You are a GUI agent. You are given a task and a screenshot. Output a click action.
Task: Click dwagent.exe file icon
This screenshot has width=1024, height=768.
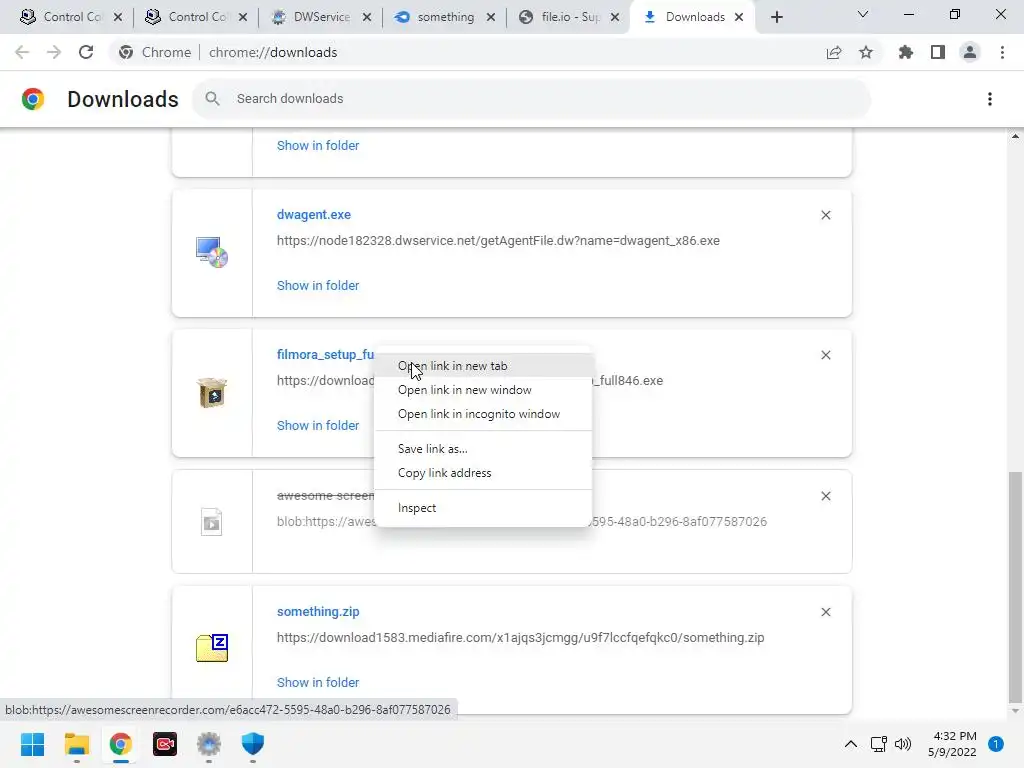coord(212,252)
